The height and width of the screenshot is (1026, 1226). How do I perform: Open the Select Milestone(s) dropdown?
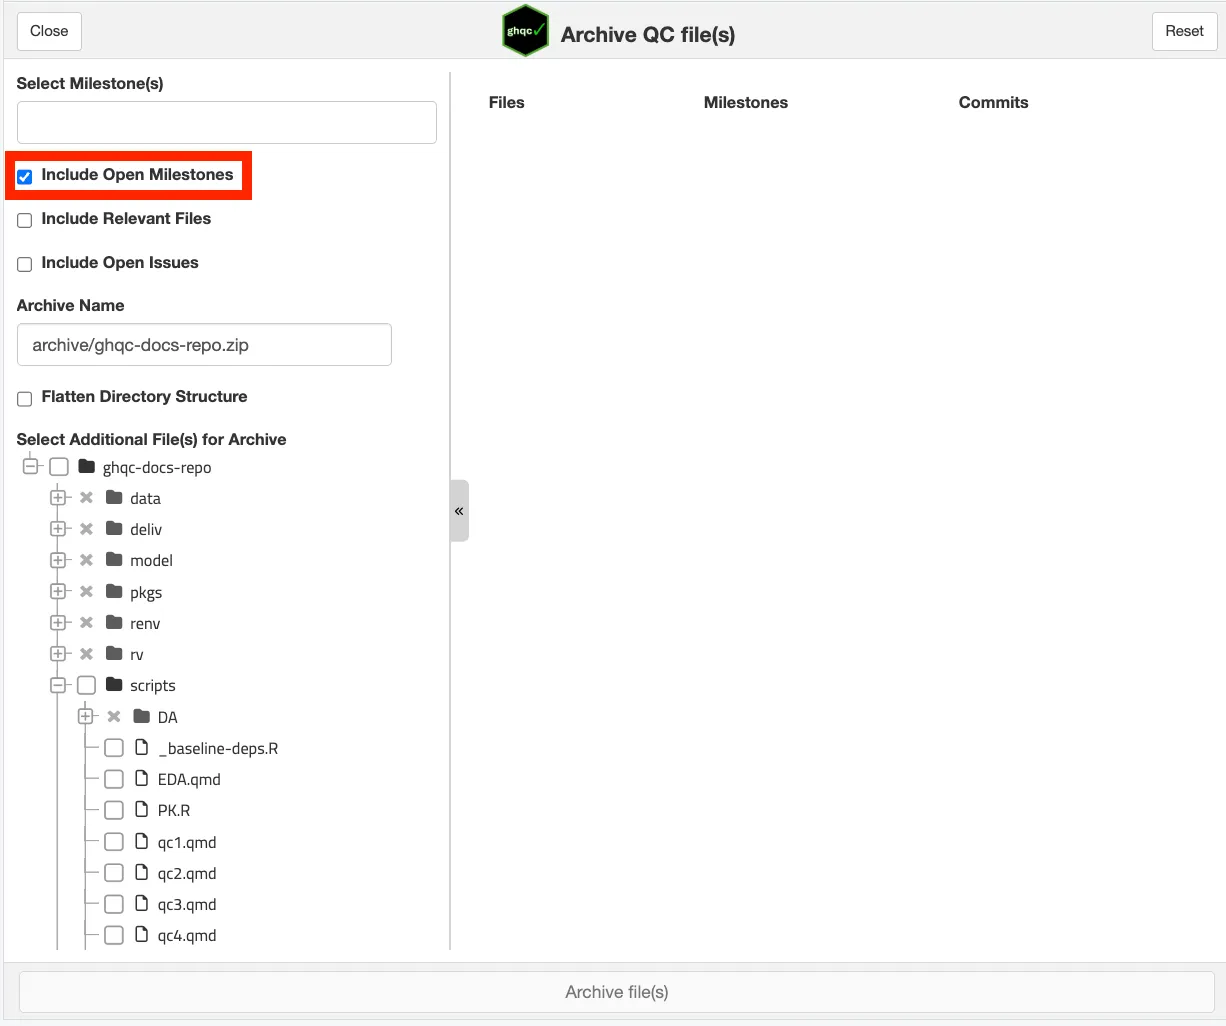[x=226, y=122]
